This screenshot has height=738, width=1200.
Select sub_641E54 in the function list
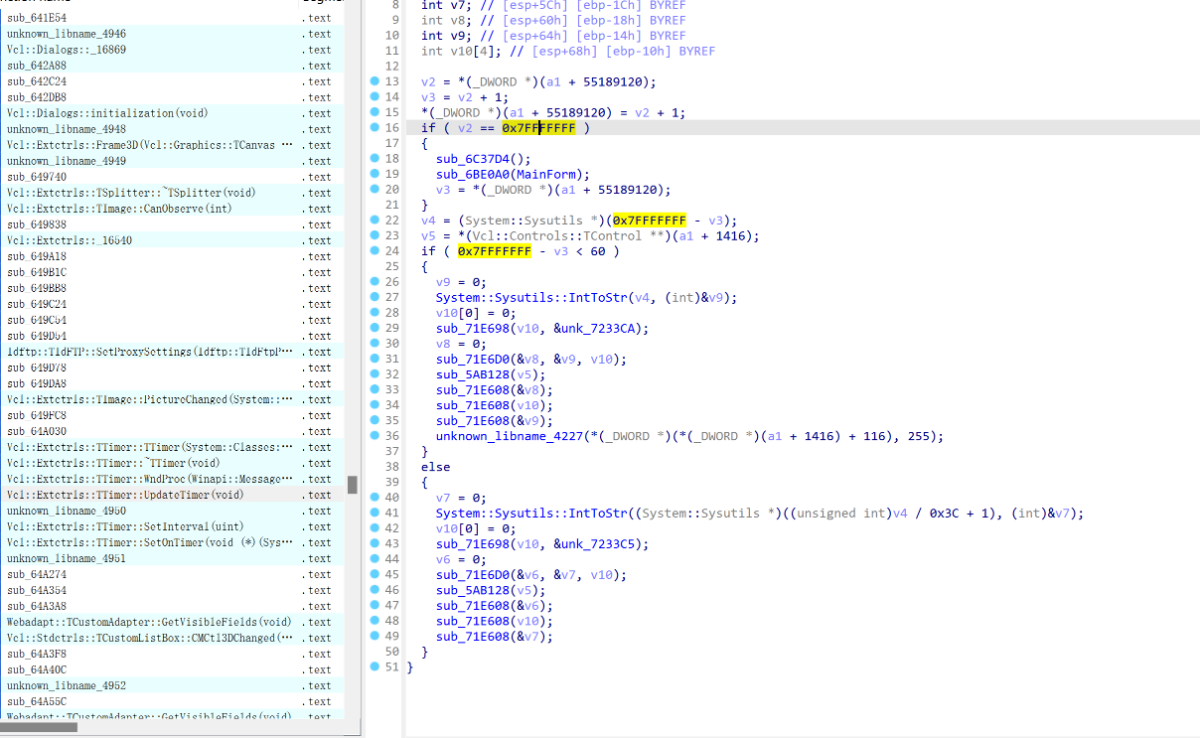click(172, 18)
